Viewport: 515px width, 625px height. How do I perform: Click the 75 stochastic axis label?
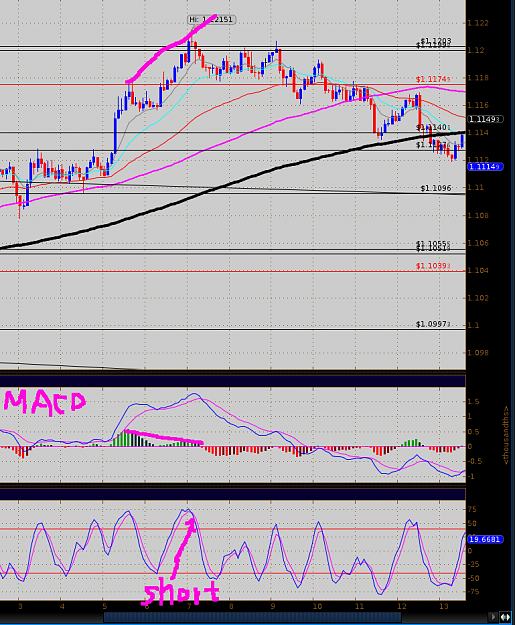[472, 509]
